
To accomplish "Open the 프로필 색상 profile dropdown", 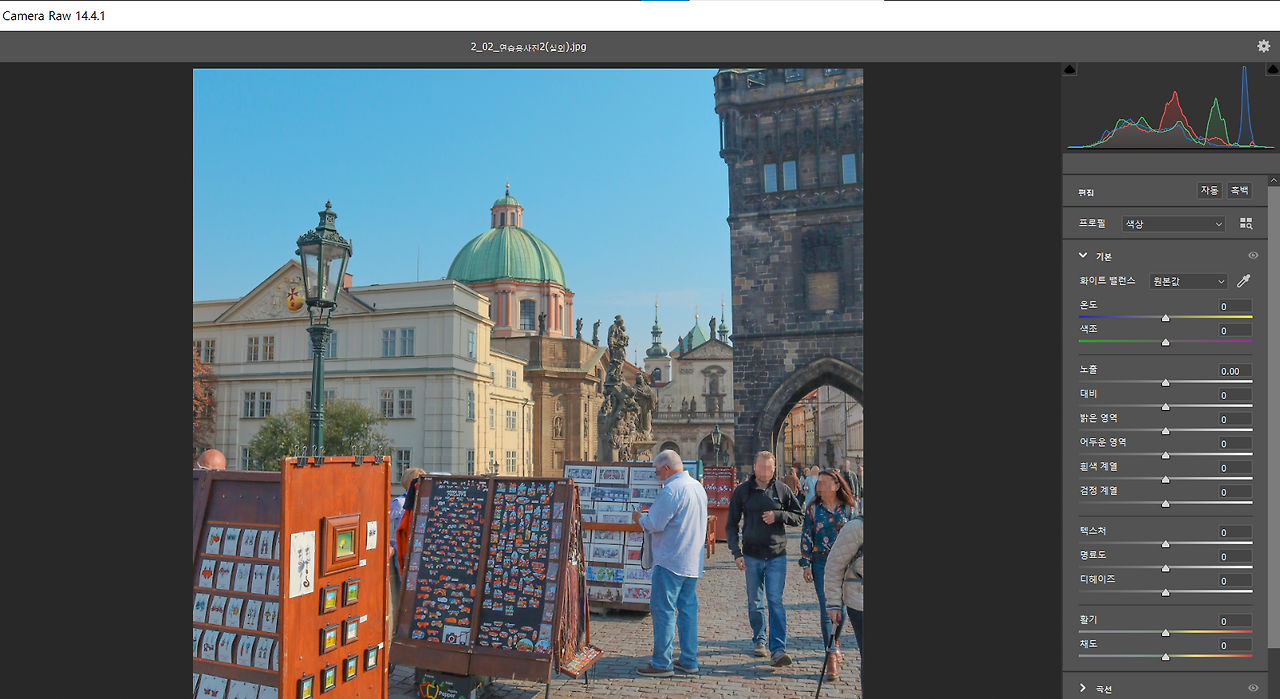I will 1173,224.
